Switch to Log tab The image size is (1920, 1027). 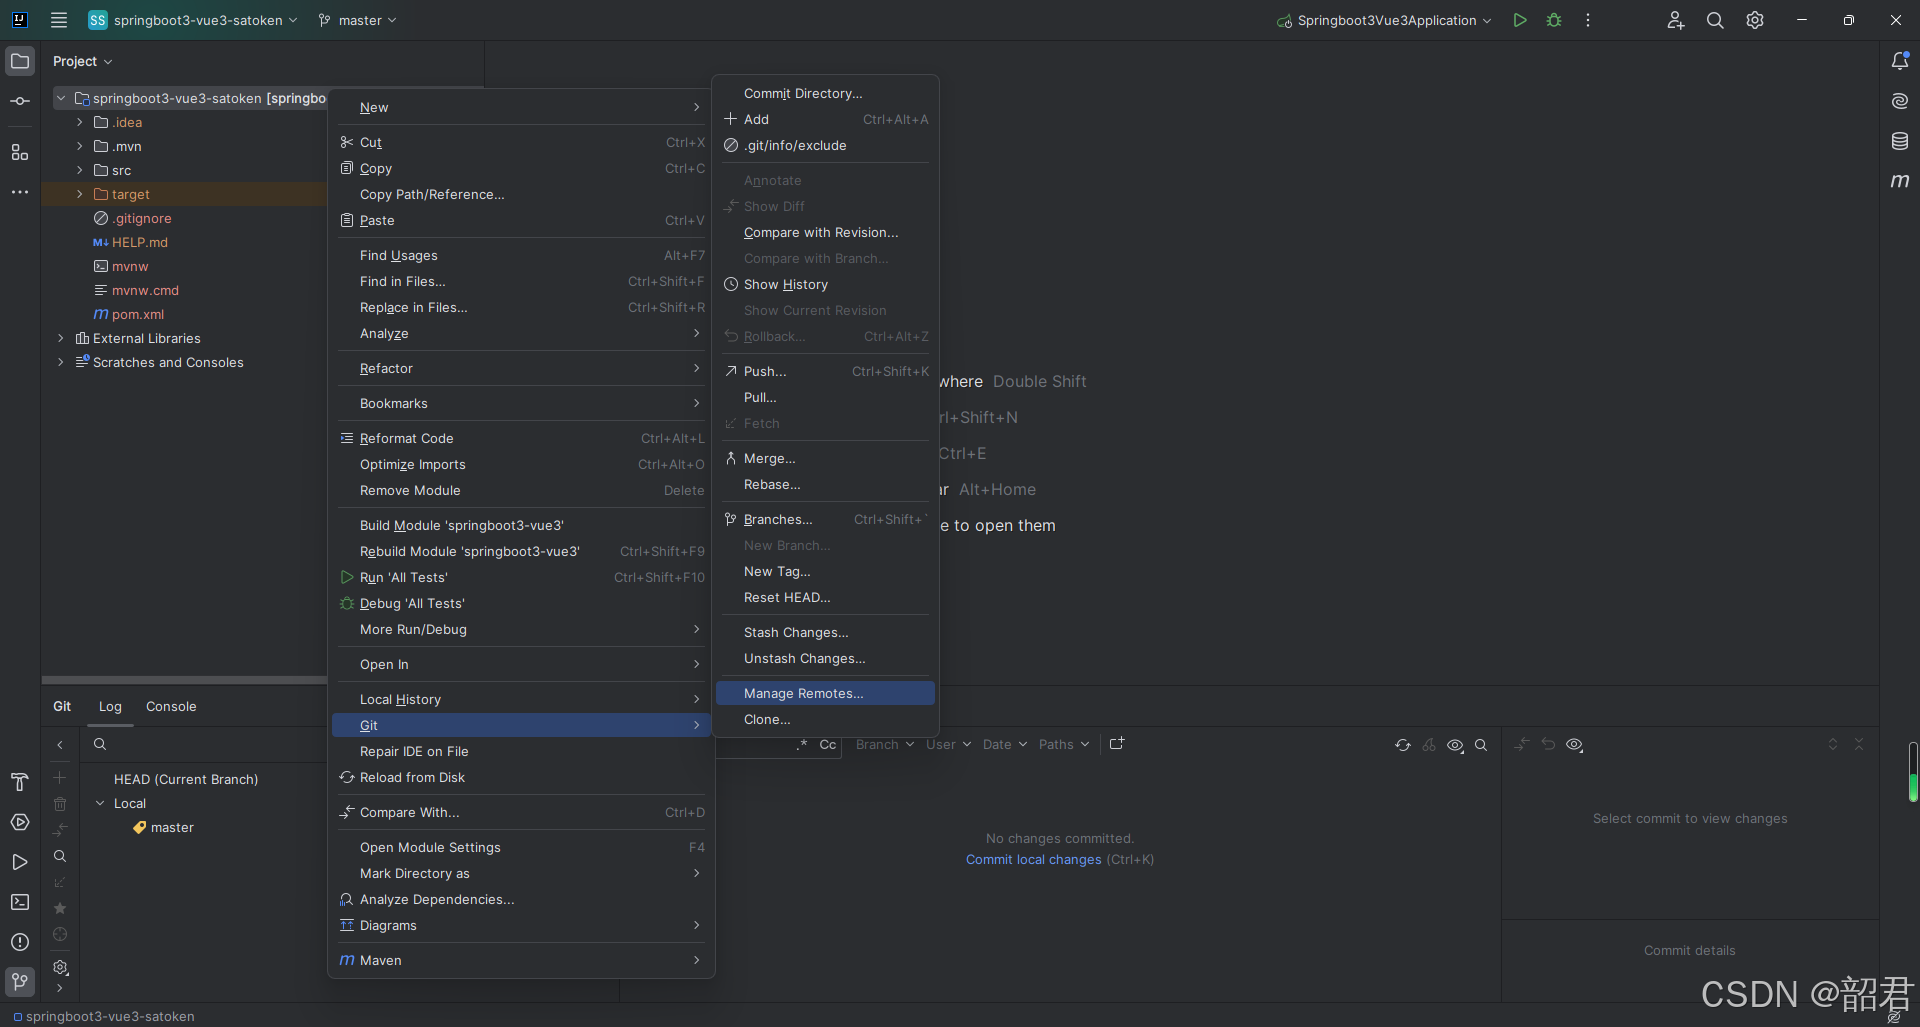110,706
